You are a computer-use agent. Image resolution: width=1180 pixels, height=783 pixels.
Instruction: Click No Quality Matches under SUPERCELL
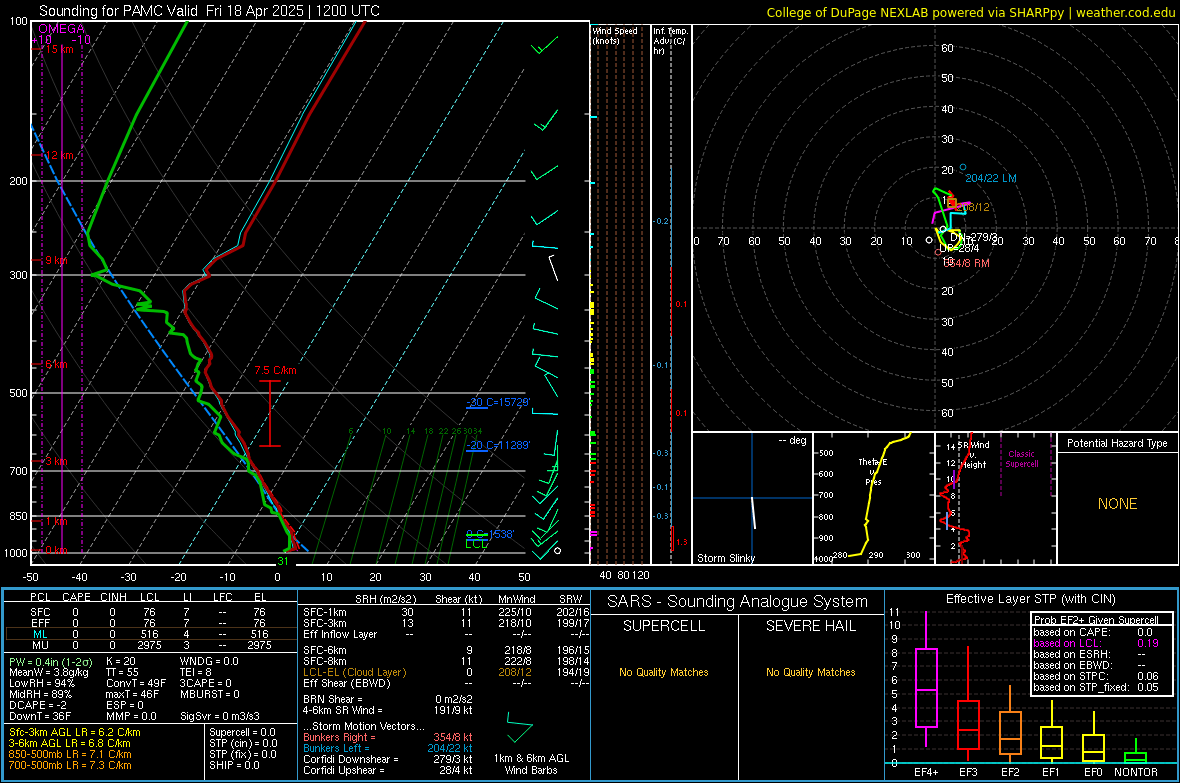tap(664, 672)
